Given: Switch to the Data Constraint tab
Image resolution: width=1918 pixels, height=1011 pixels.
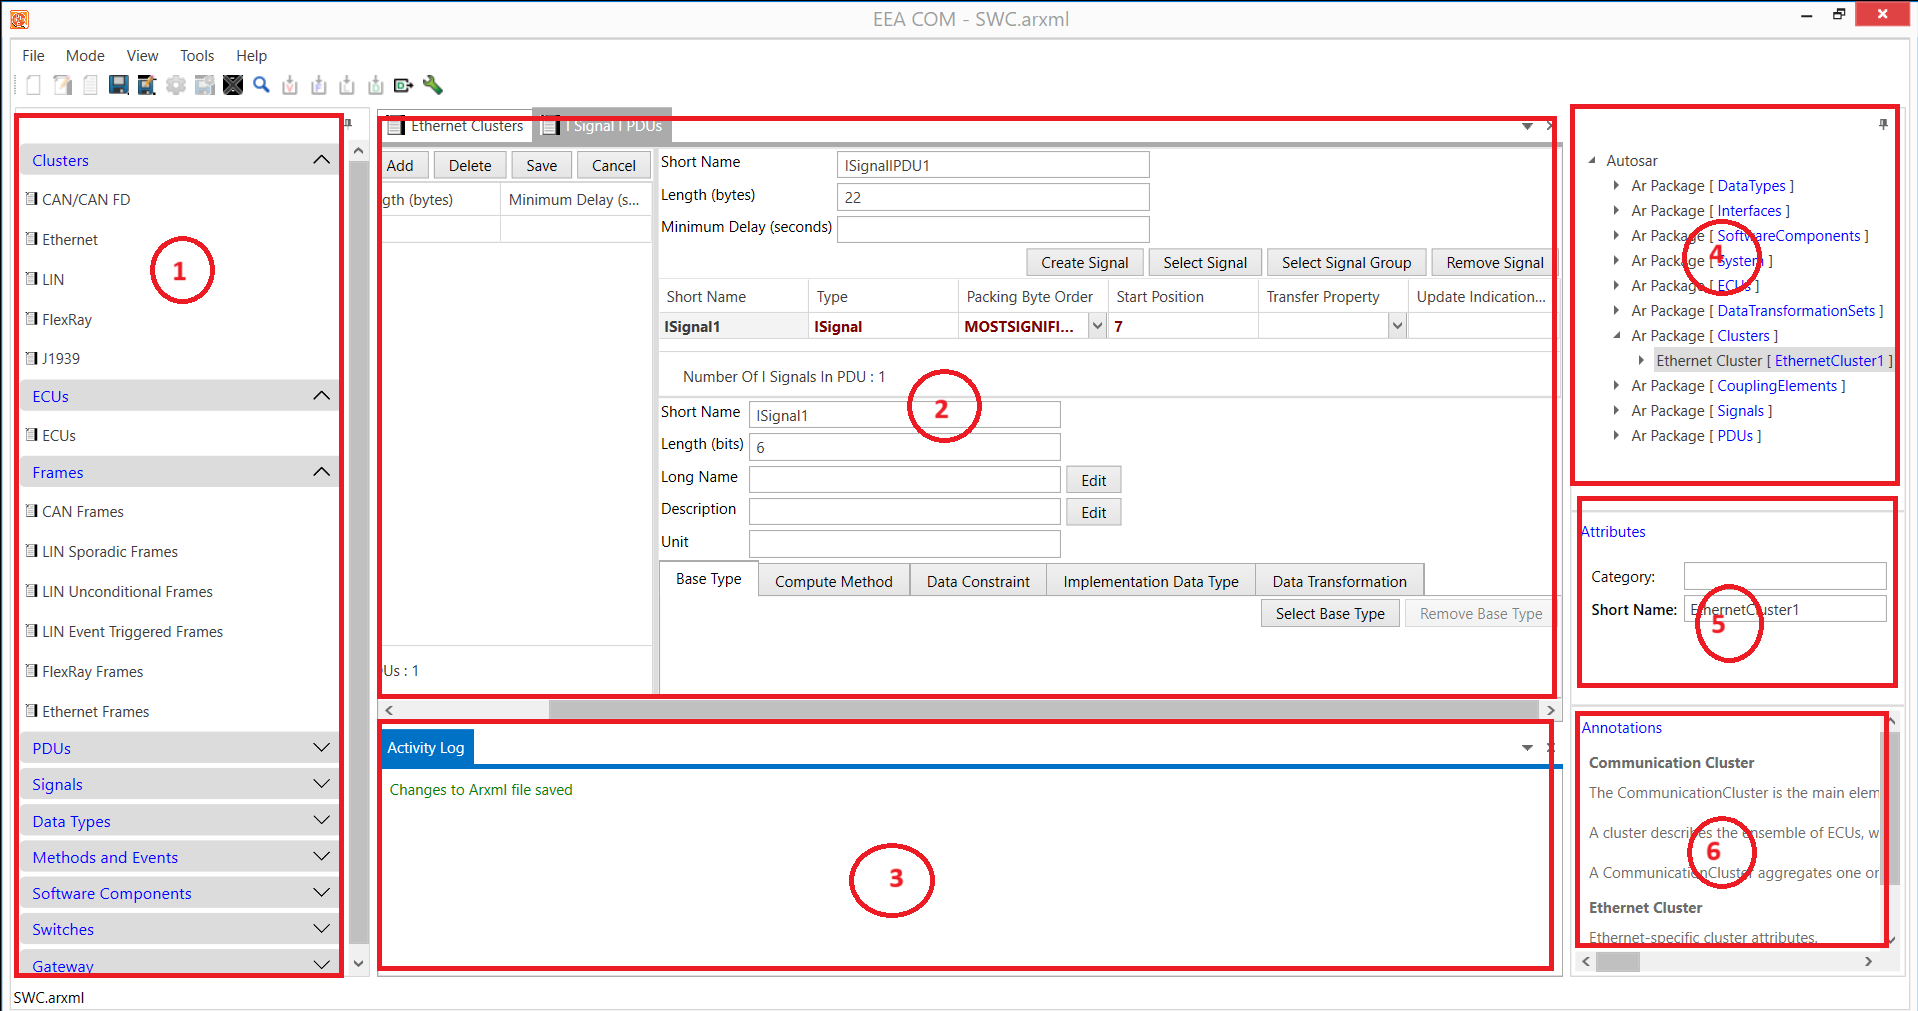Looking at the screenshot, I should pos(978,581).
